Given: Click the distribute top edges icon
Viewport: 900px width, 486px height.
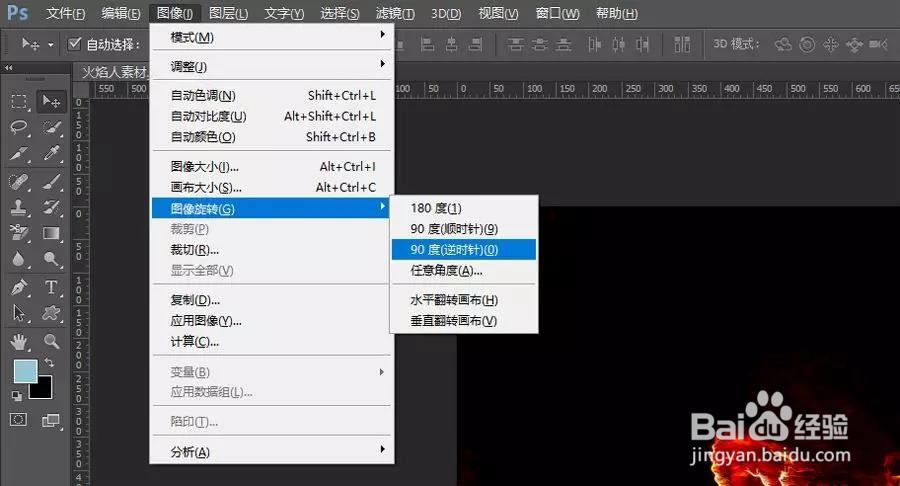Looking at the screenshot, I should [x=515, y=44].
